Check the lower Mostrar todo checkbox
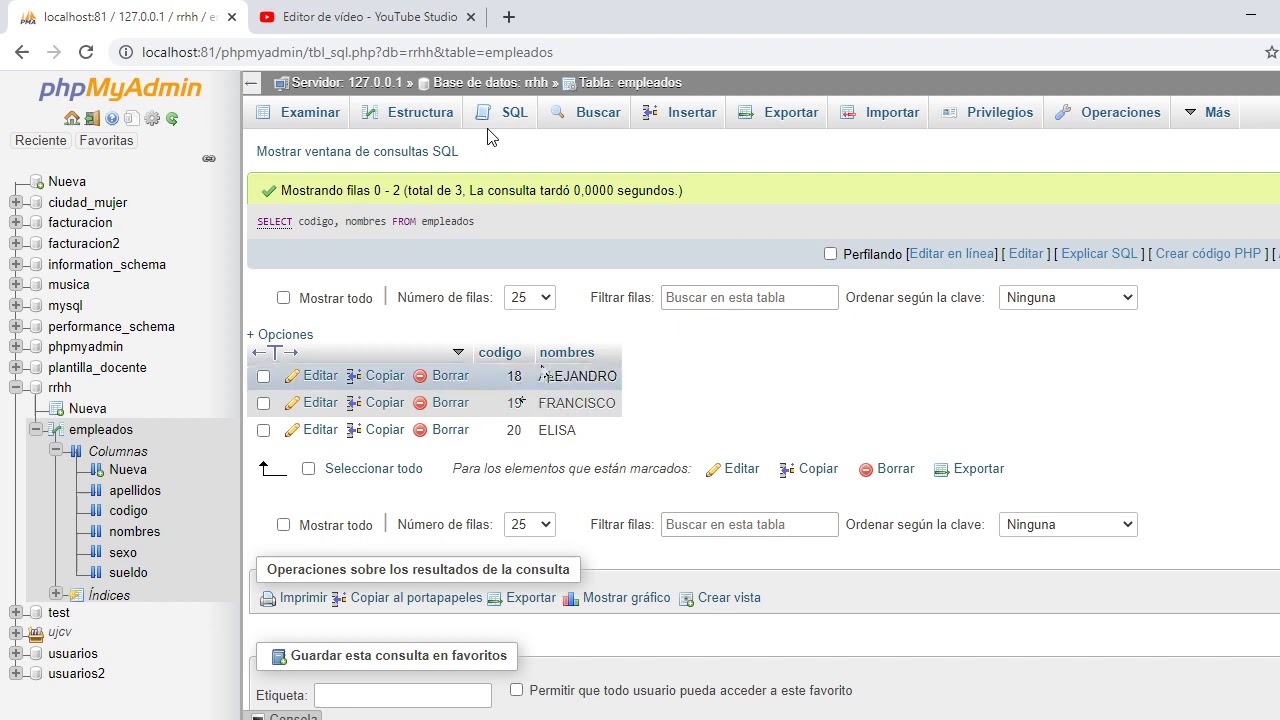The width and height of the screenshot is (1280, 720). click(283, 525)
